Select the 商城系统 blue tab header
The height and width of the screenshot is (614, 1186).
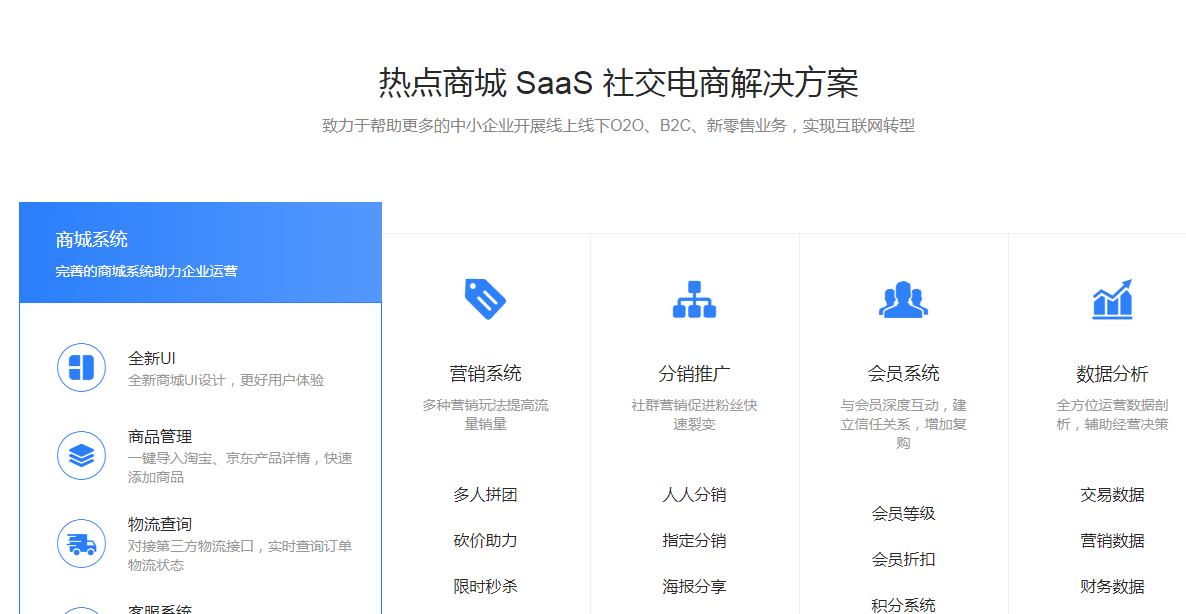tap(200, 253)
